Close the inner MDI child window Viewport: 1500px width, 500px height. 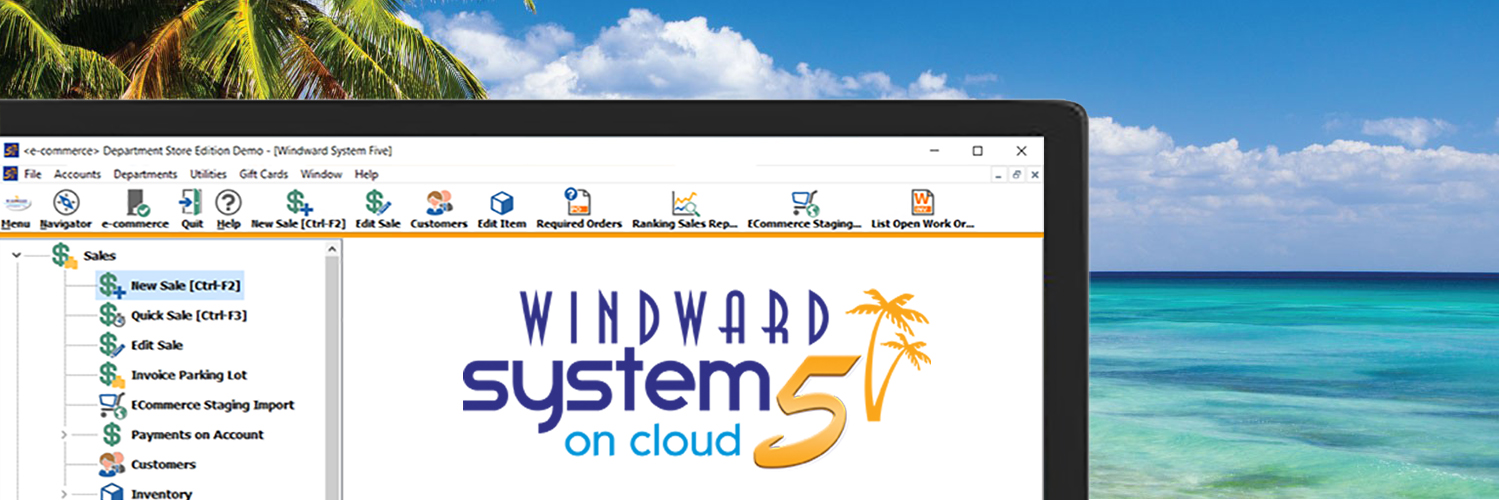tap(1034, 174)
